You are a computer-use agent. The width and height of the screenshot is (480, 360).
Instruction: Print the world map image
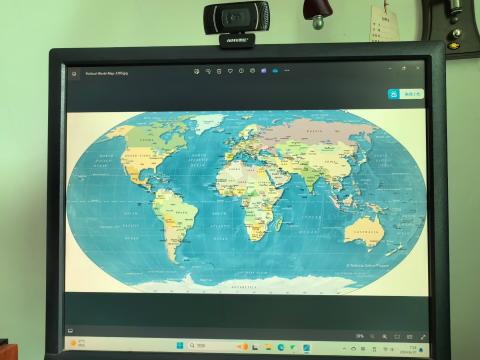tap(253, 71)
